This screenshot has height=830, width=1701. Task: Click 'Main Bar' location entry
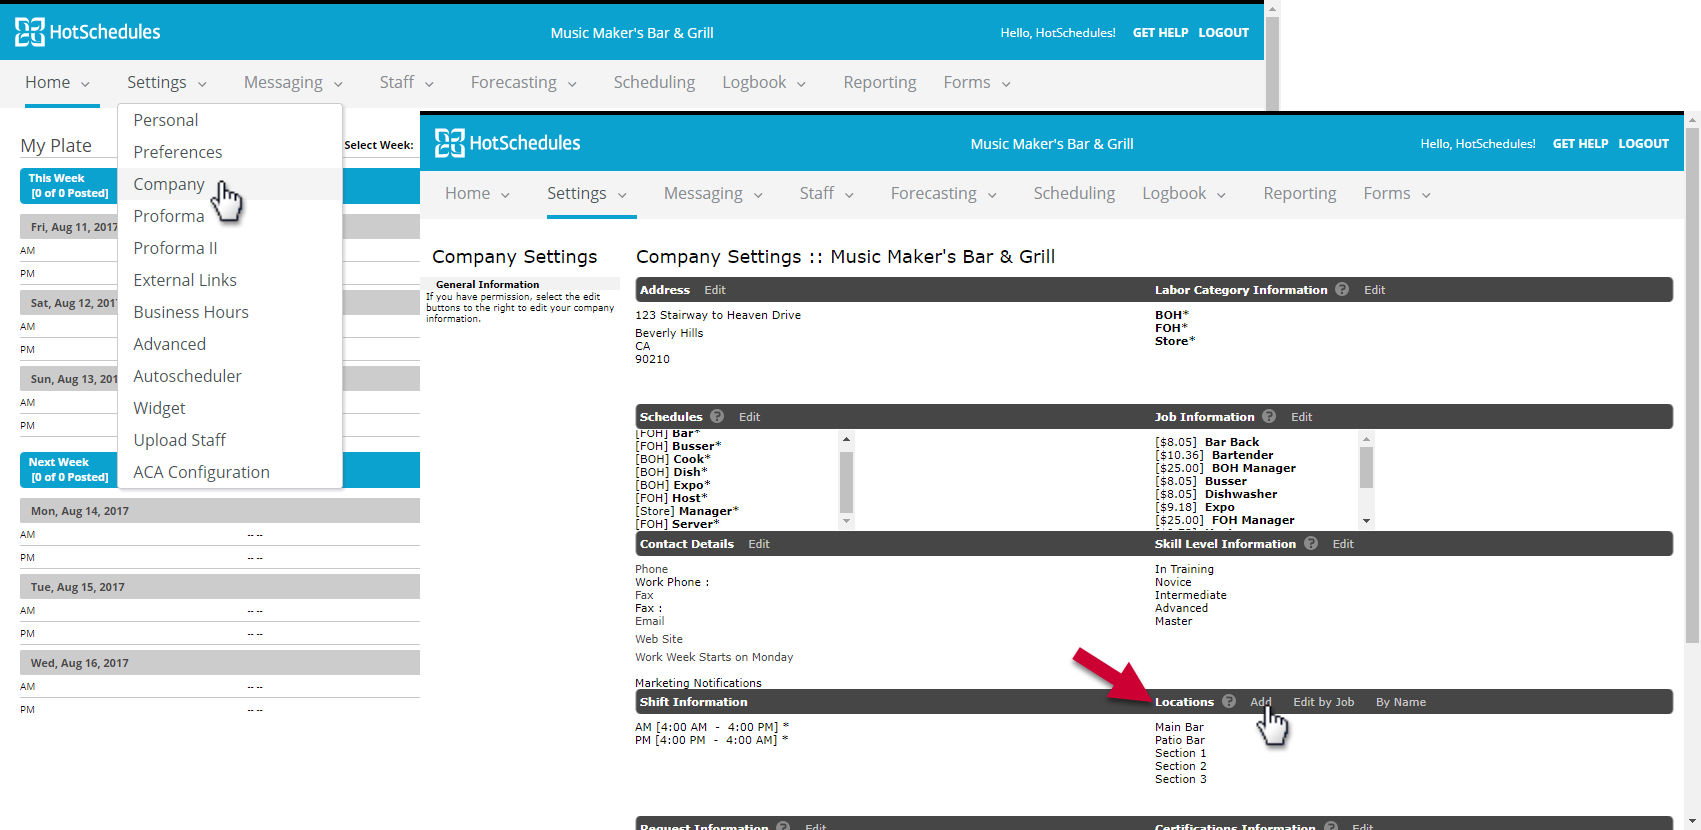[1179, 727]
